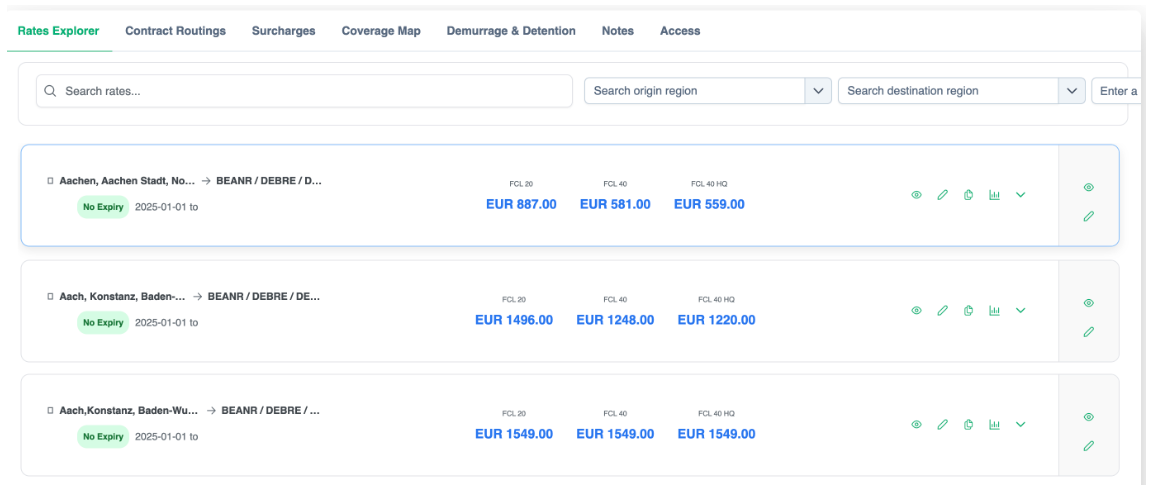Click the EUR 581.00 FCL 40 price
The width and height of the screenshot is (1150, 496).
pos(615,205)
